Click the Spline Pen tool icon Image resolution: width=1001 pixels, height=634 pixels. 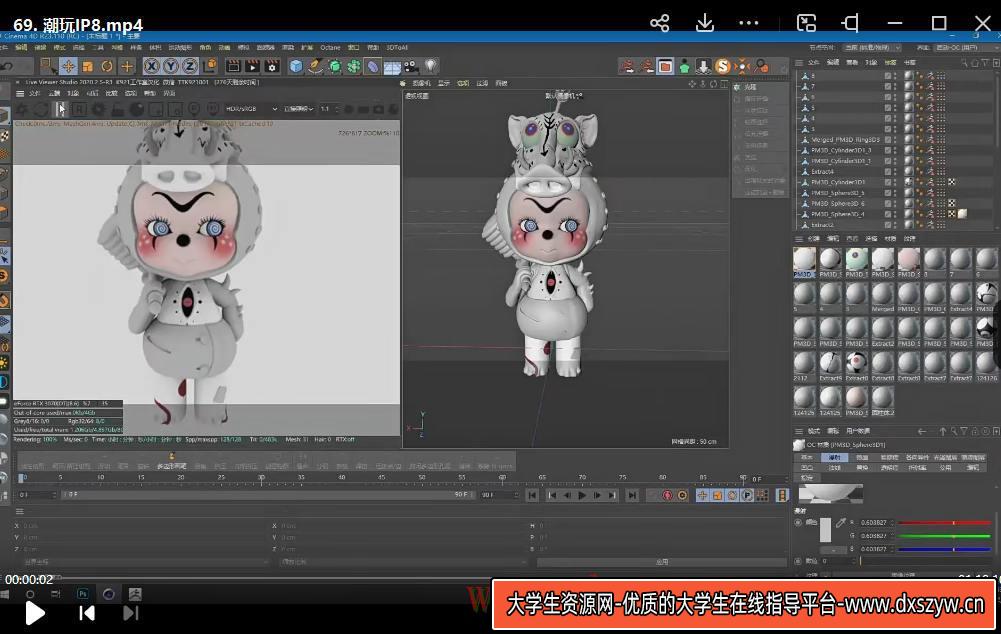(x=315, y=66)
